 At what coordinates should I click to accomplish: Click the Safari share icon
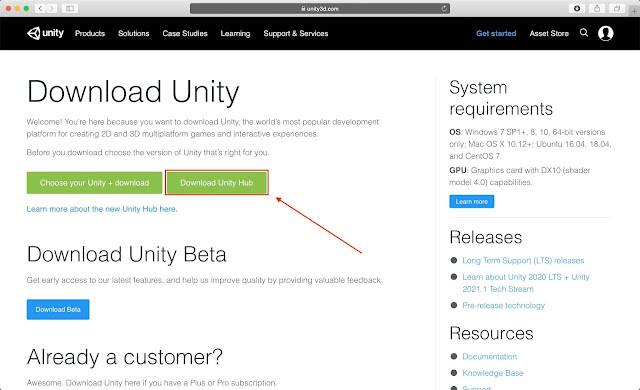point(597,8)
